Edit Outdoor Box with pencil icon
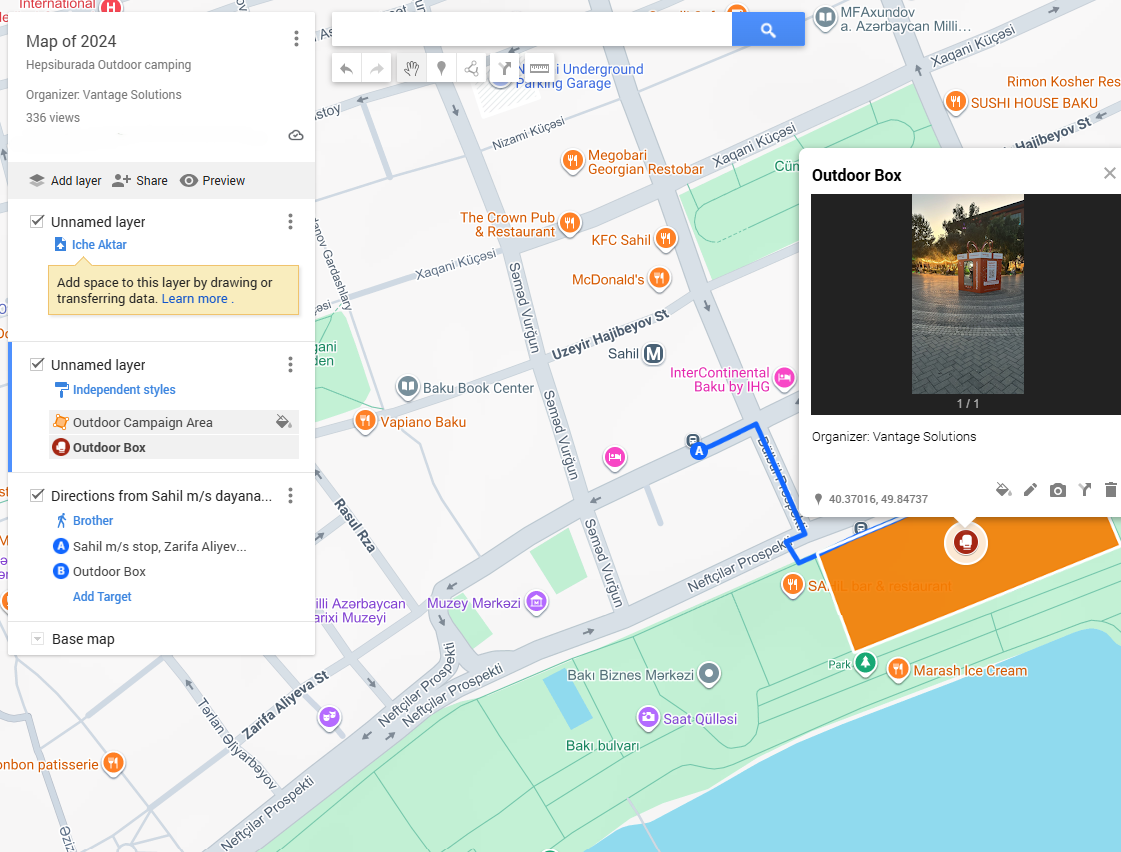1121x852 pixels. [1031, 490]
